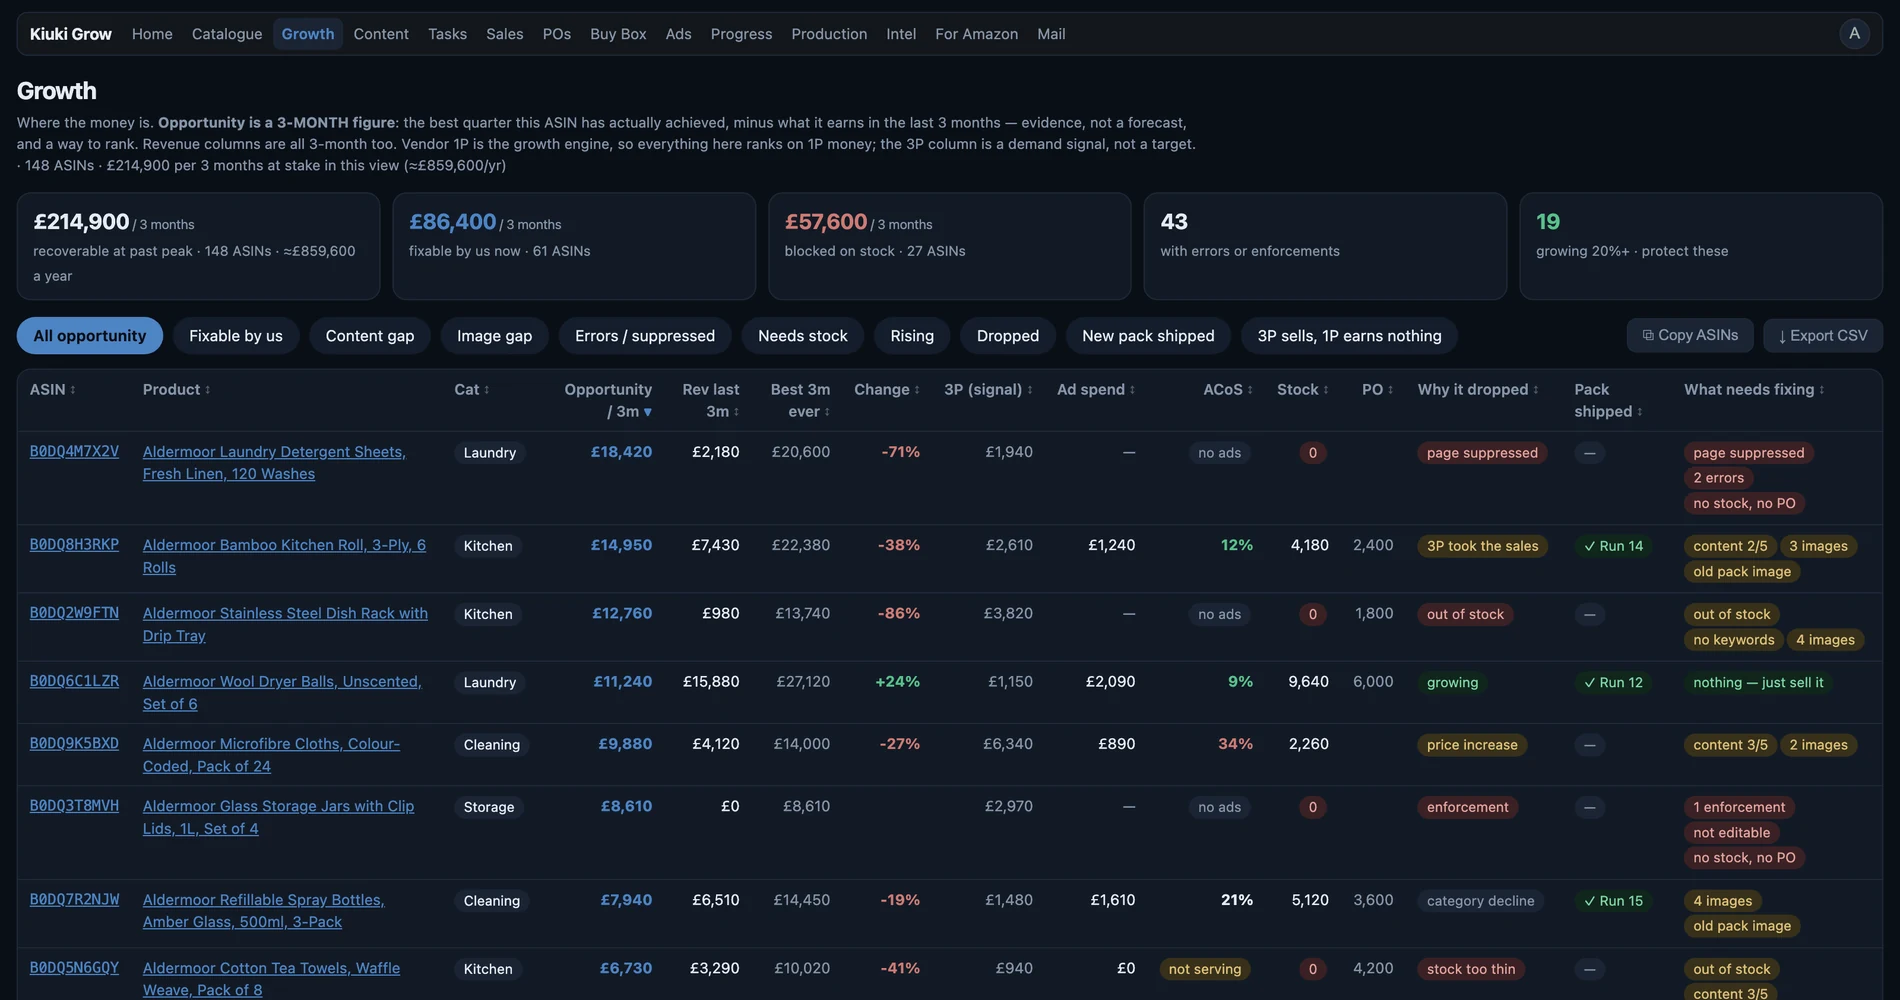Open the Intel tab
The image size is (1900, 1000).
901,34
